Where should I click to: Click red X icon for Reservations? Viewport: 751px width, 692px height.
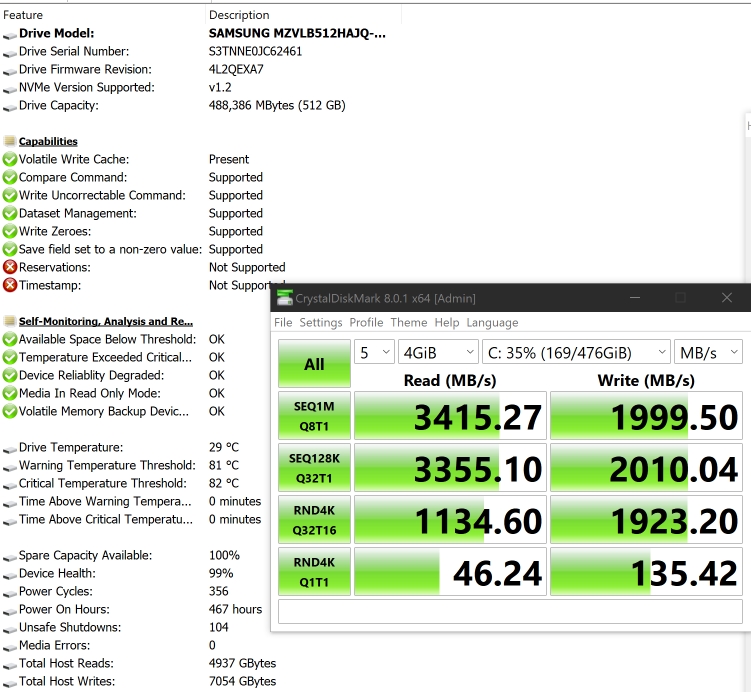10,267
